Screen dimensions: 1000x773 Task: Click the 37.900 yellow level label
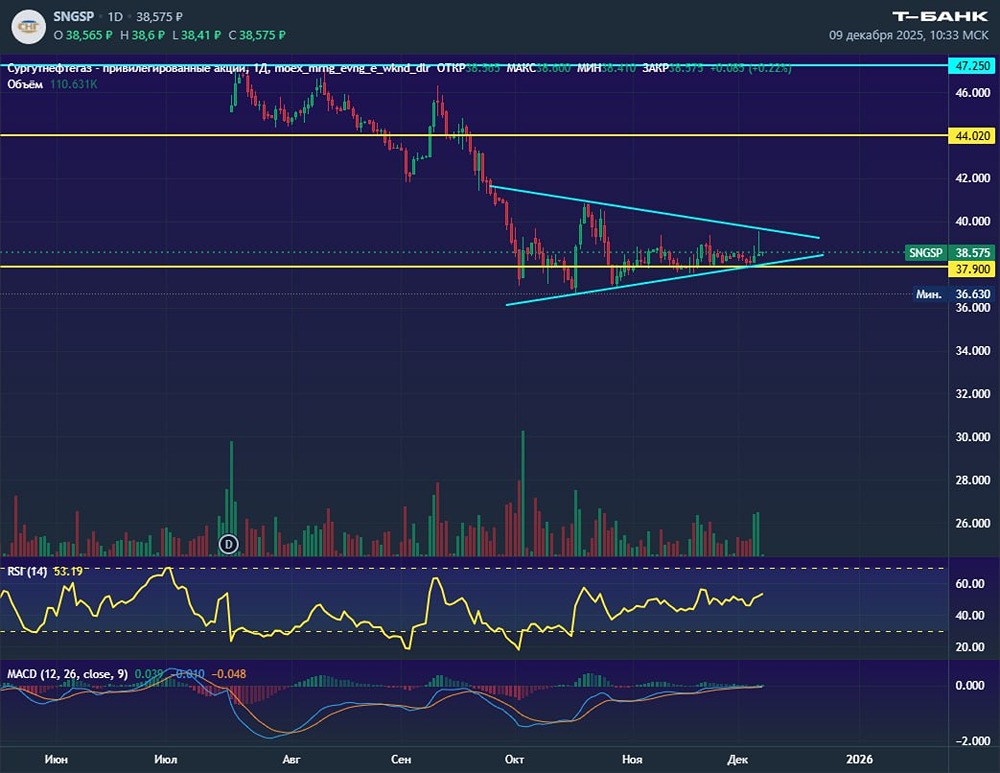point(973,268)
